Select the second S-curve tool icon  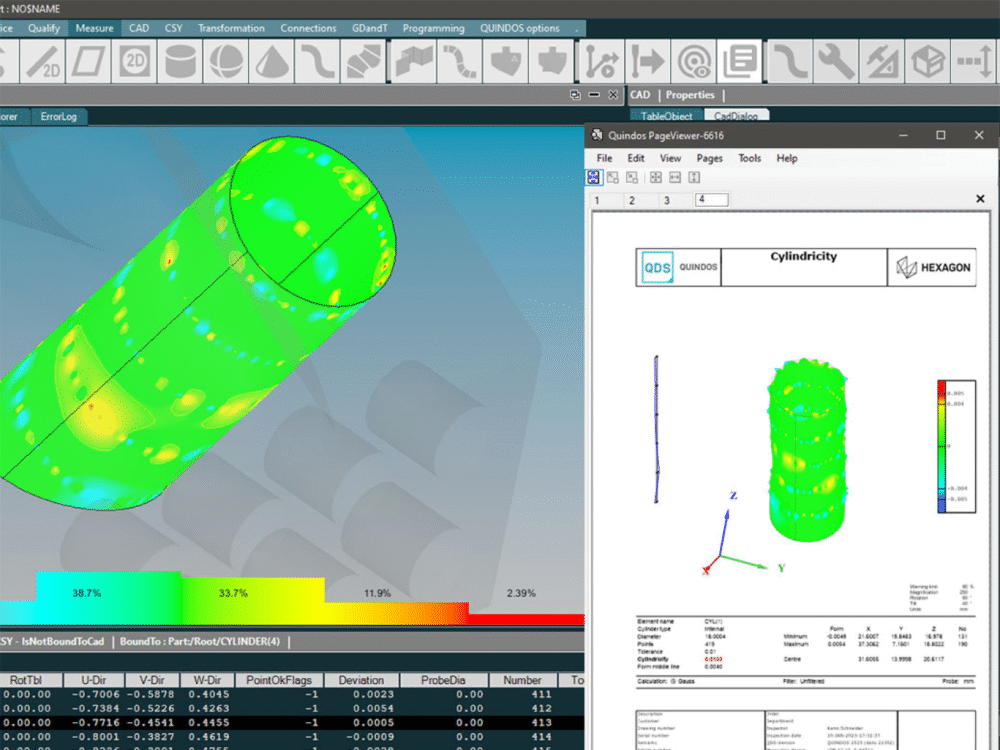point(790,62)
